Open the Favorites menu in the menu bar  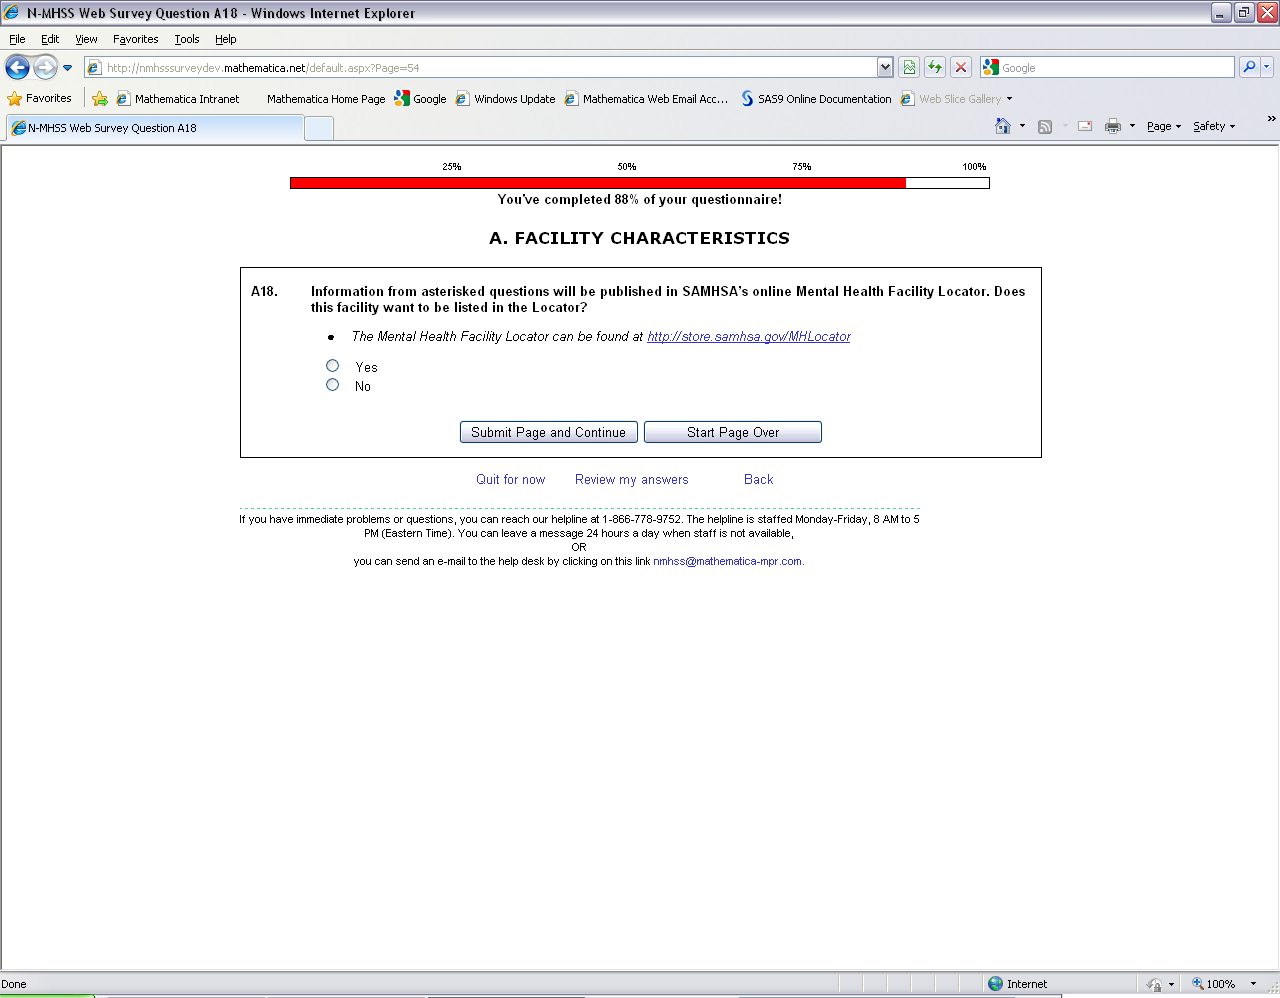136,39
